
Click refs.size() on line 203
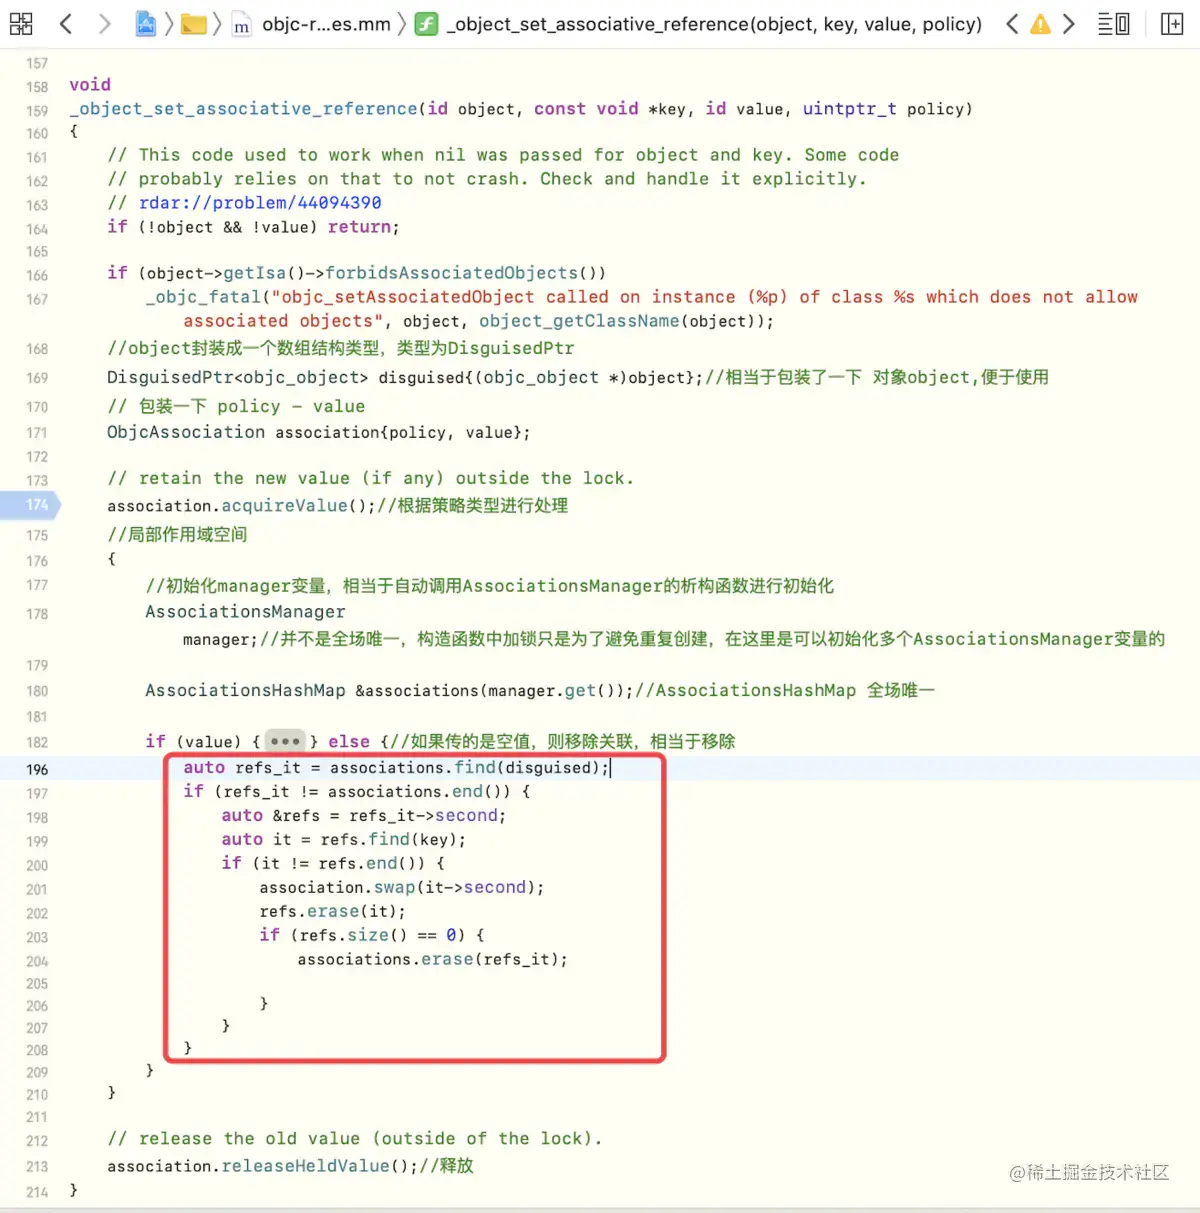coord(353,936)
